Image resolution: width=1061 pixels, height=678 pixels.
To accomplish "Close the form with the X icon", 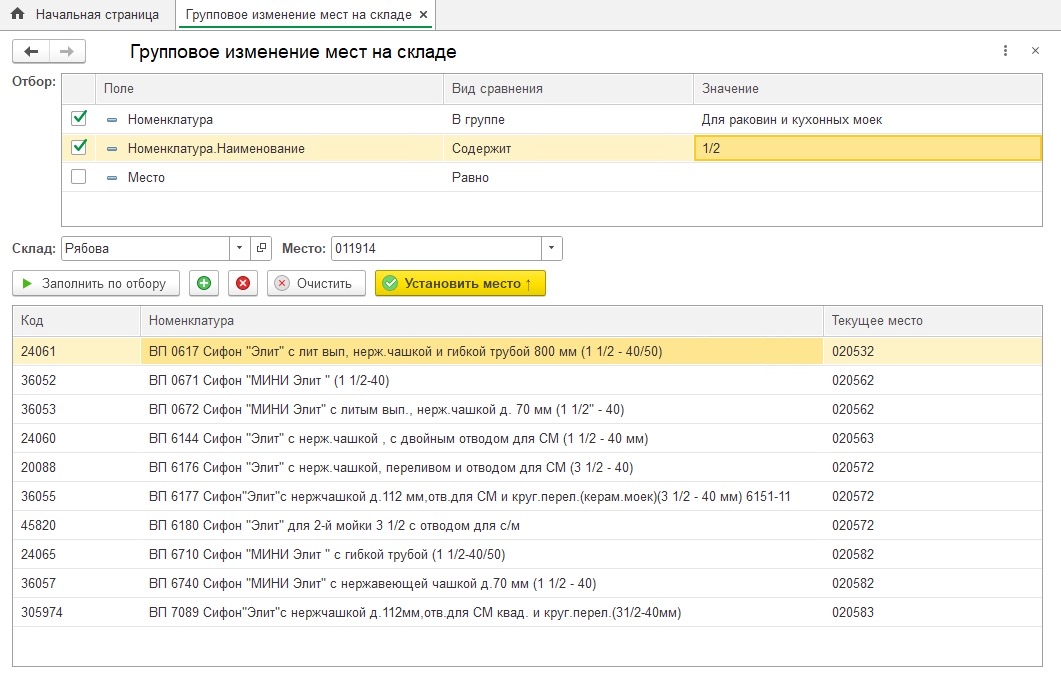I will (1035, 51).
